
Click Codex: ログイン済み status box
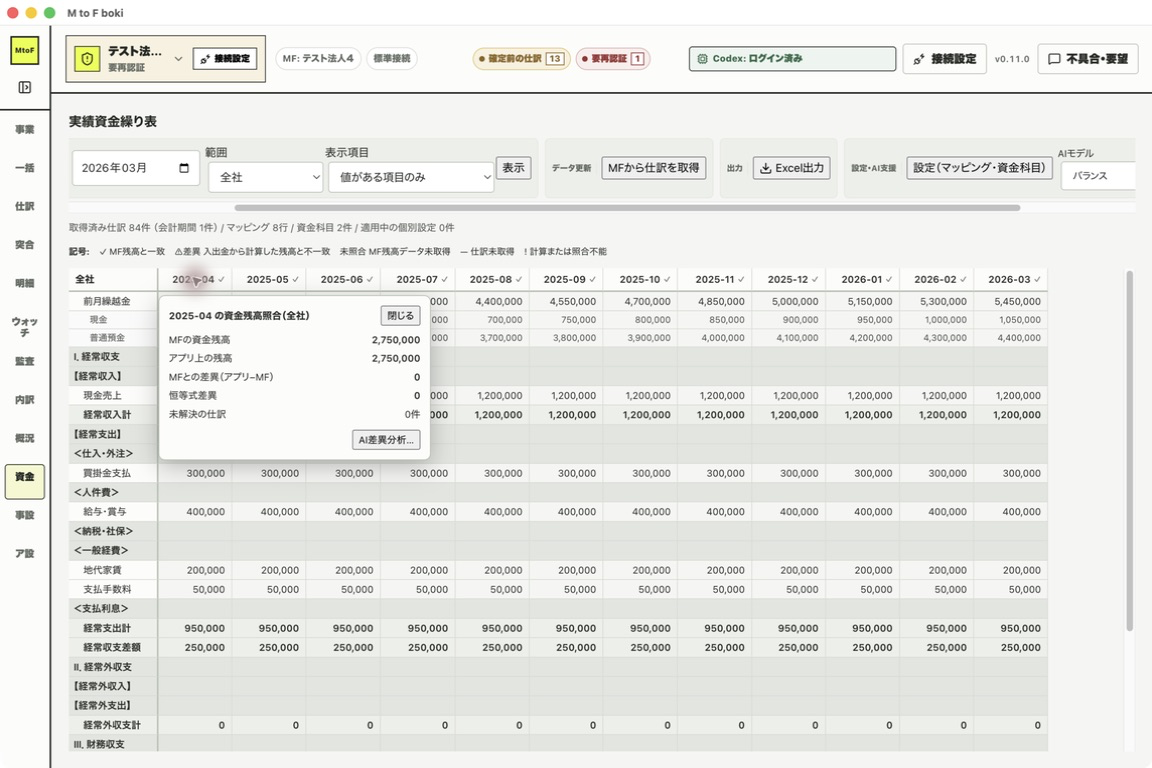(x=792, y=59)
